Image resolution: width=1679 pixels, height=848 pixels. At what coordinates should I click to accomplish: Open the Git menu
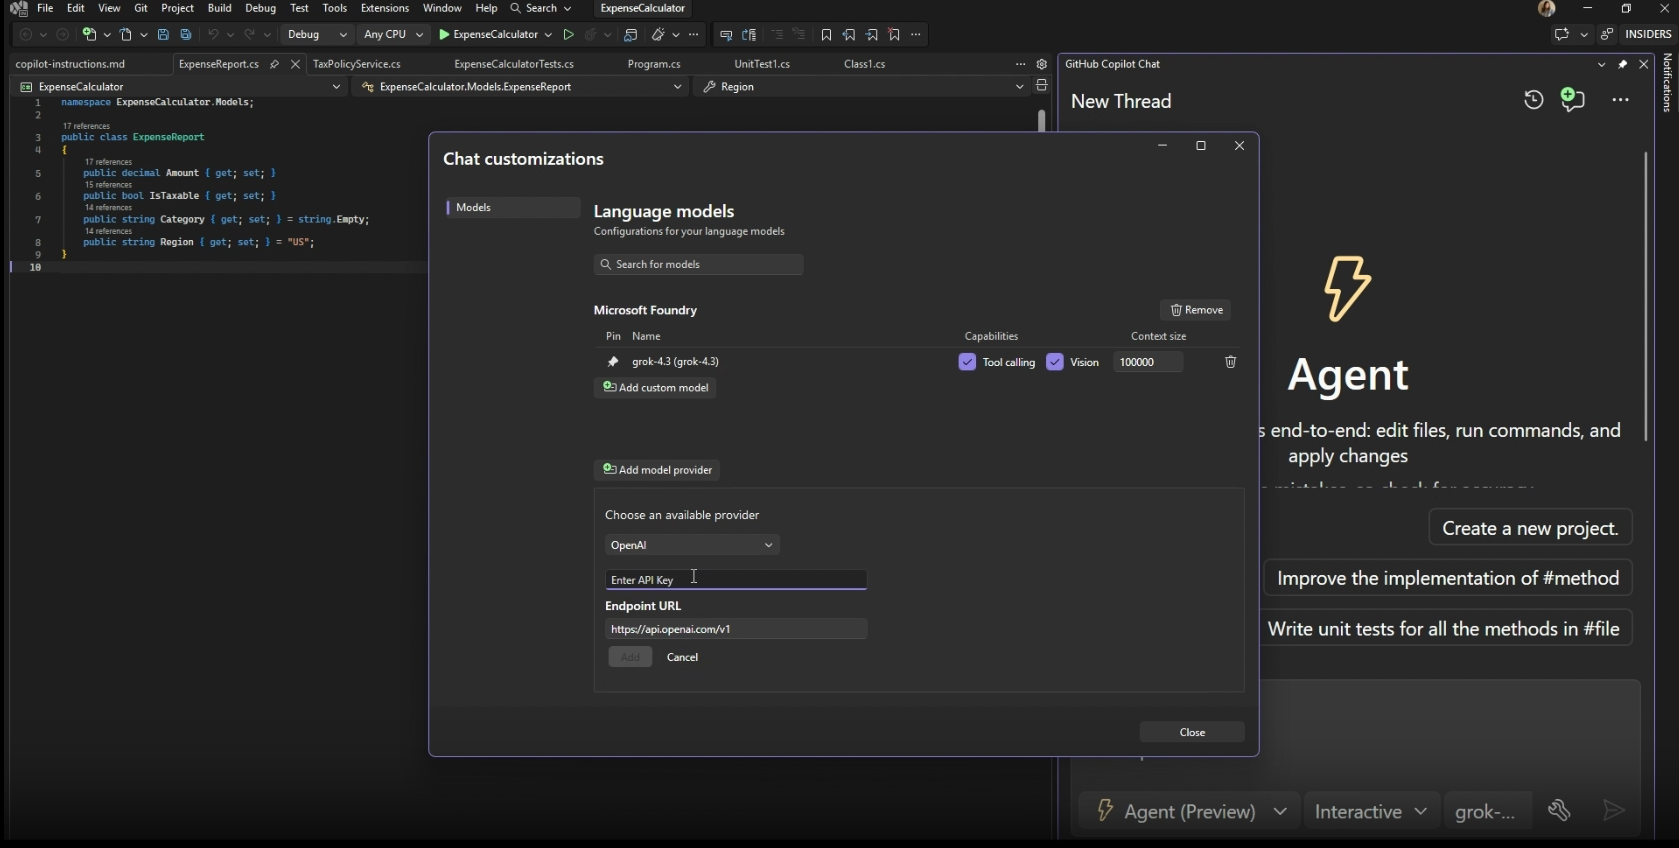(x=141, y=8)
